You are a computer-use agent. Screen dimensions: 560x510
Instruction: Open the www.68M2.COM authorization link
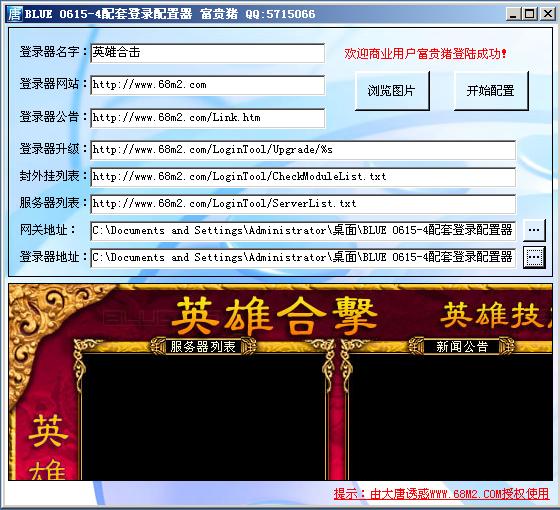[441, 494]
